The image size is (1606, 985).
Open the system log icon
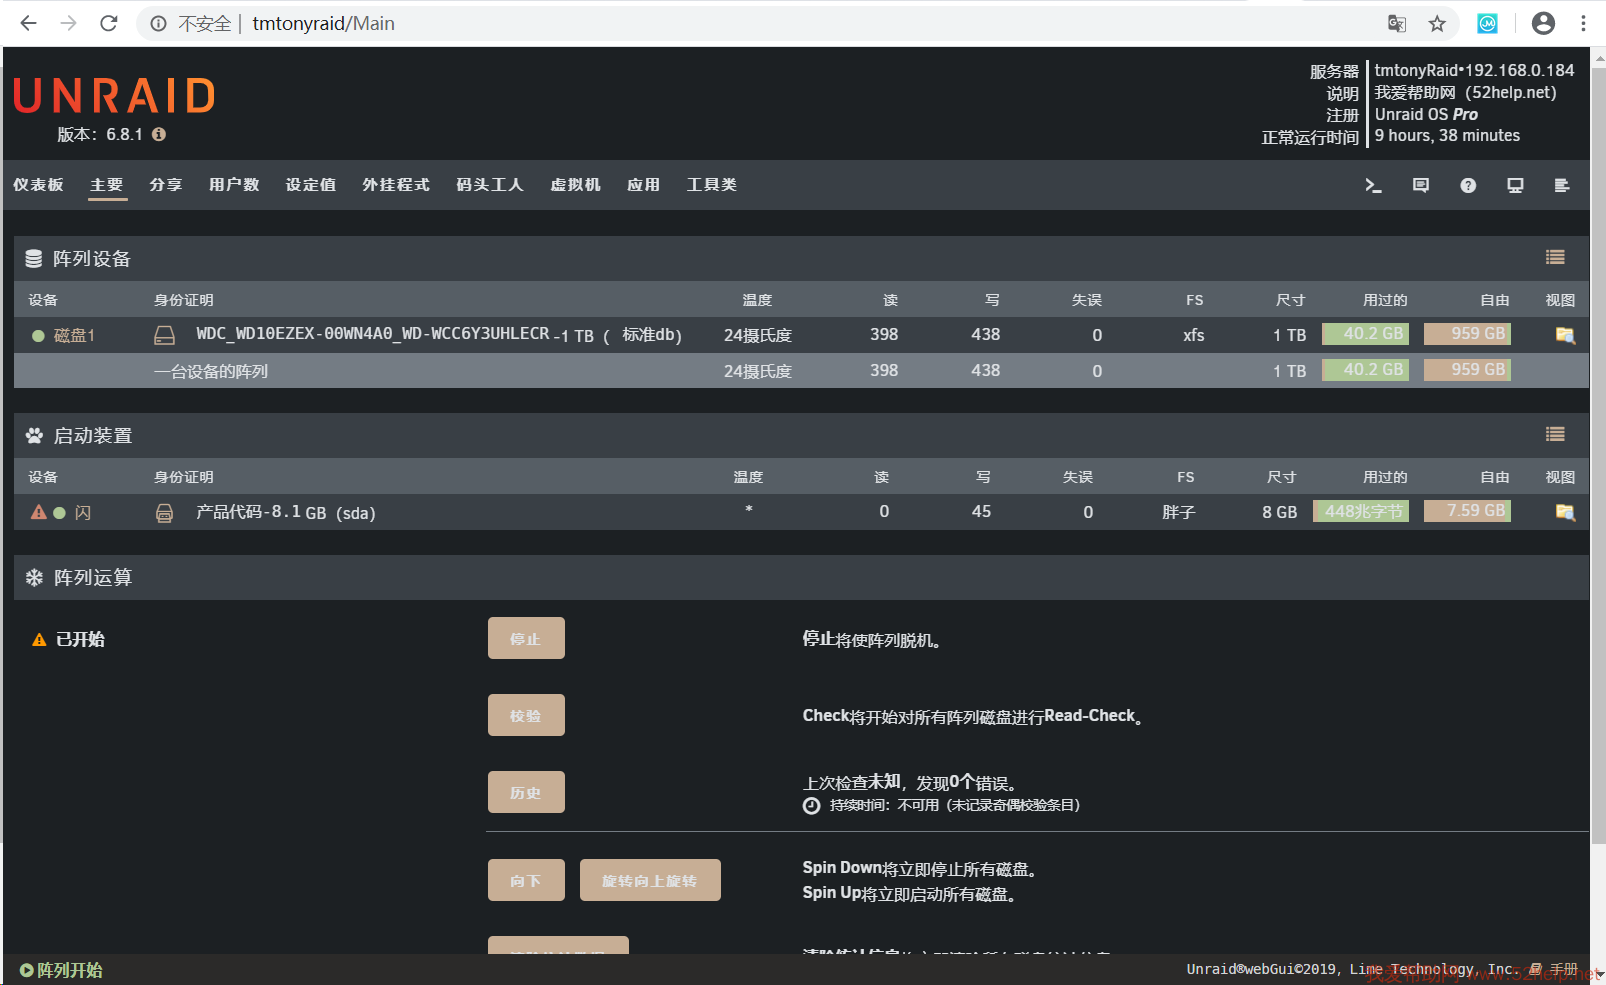click(x=1562, y=185)
